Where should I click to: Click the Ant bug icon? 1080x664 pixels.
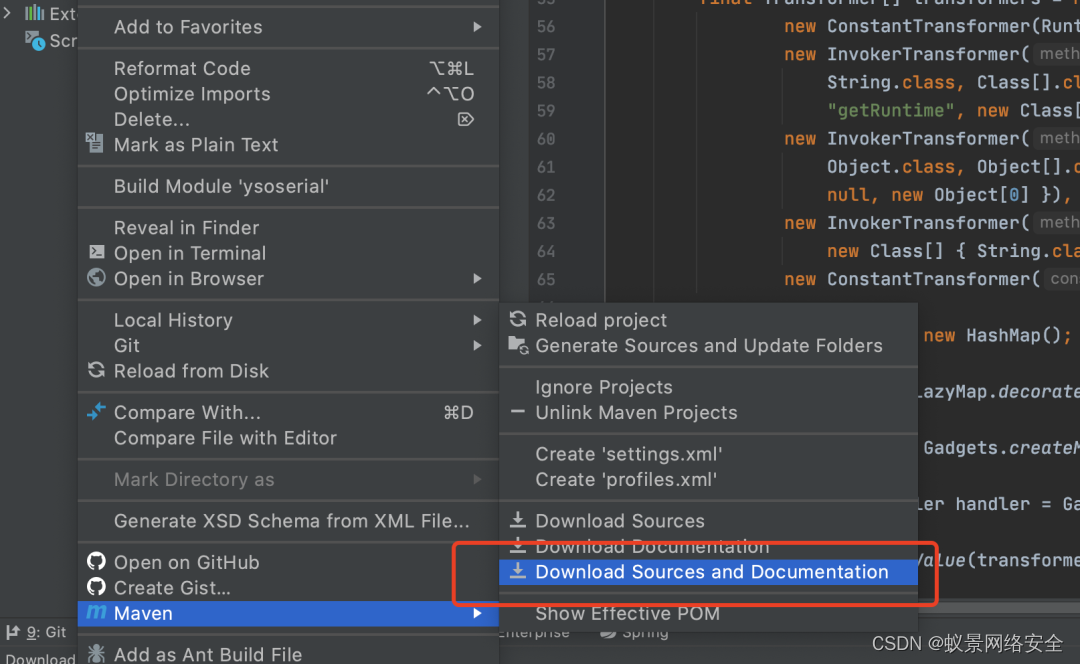(96, 654)
